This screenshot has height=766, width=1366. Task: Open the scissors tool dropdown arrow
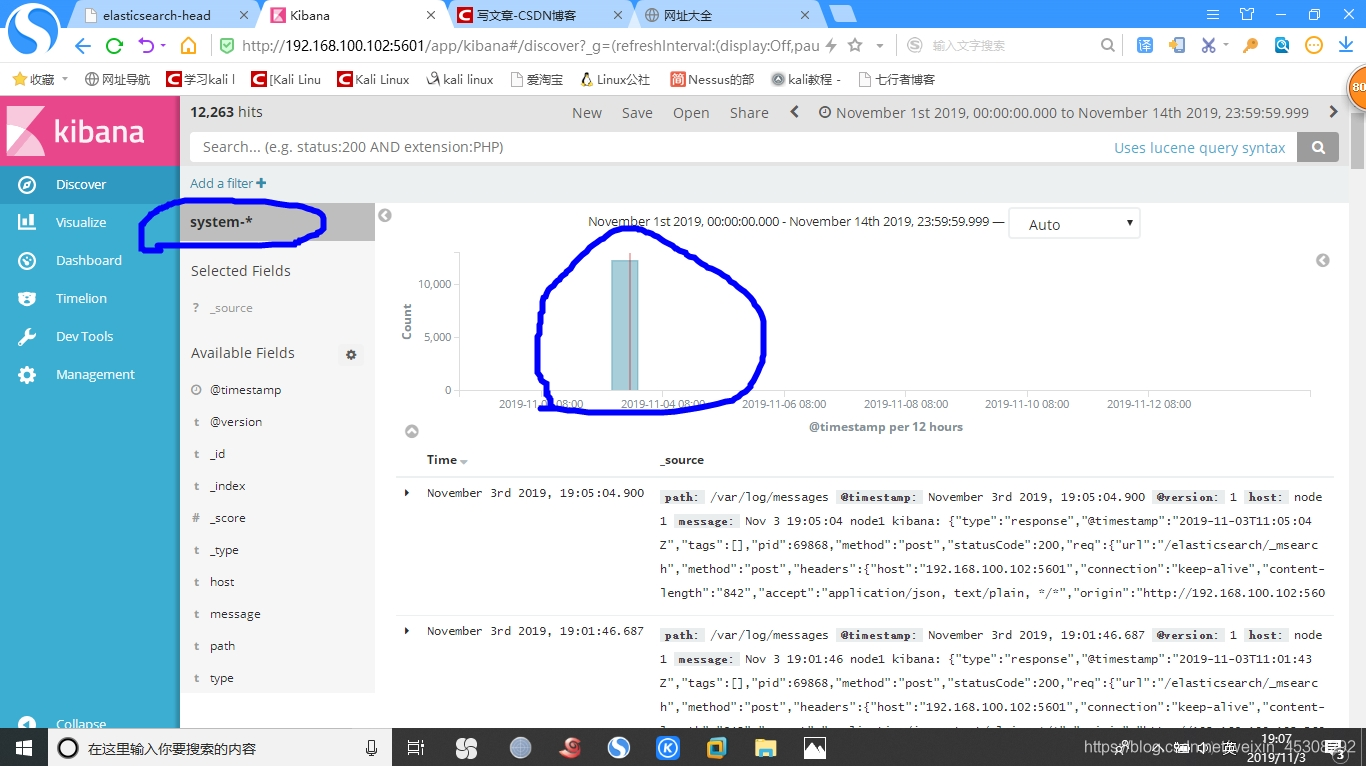point(1226,46)
